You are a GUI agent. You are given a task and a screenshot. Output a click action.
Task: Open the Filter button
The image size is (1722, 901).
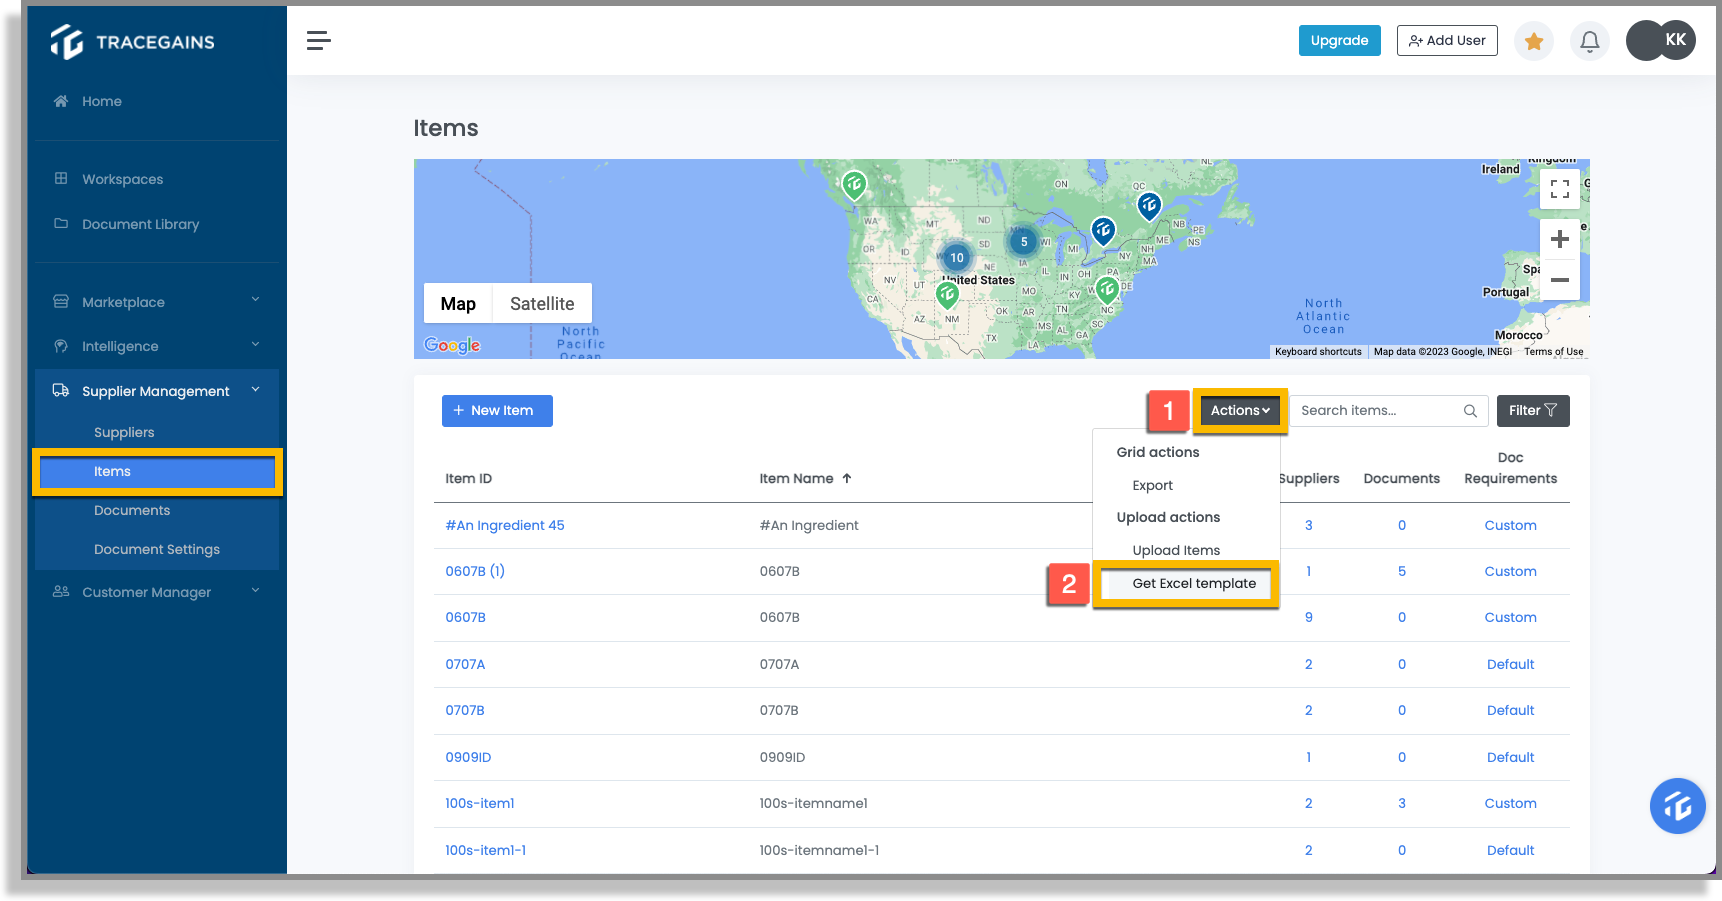click(x=1533, y=411)
